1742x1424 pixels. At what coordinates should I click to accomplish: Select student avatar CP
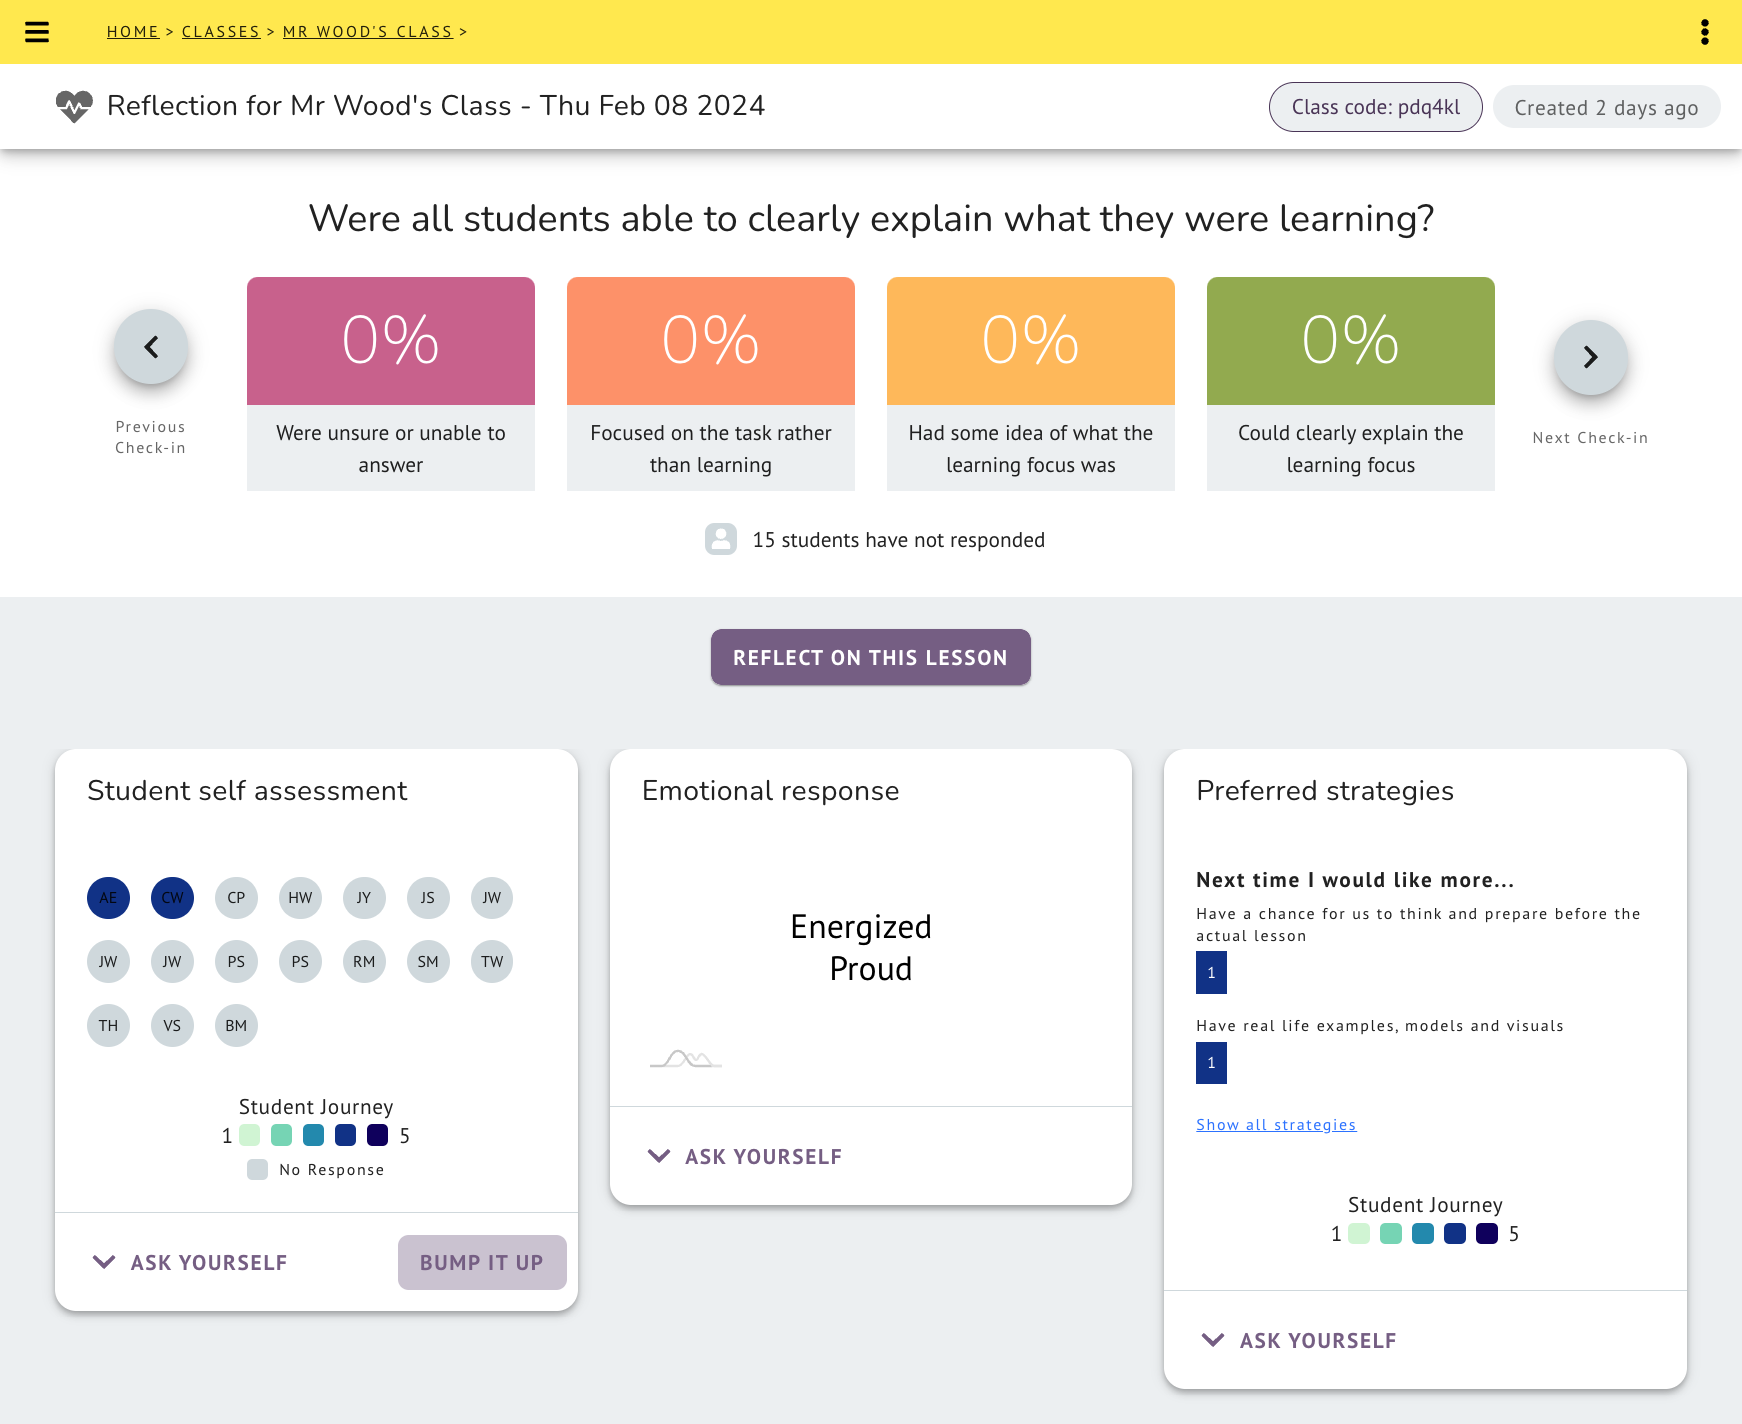coord(236,898)
